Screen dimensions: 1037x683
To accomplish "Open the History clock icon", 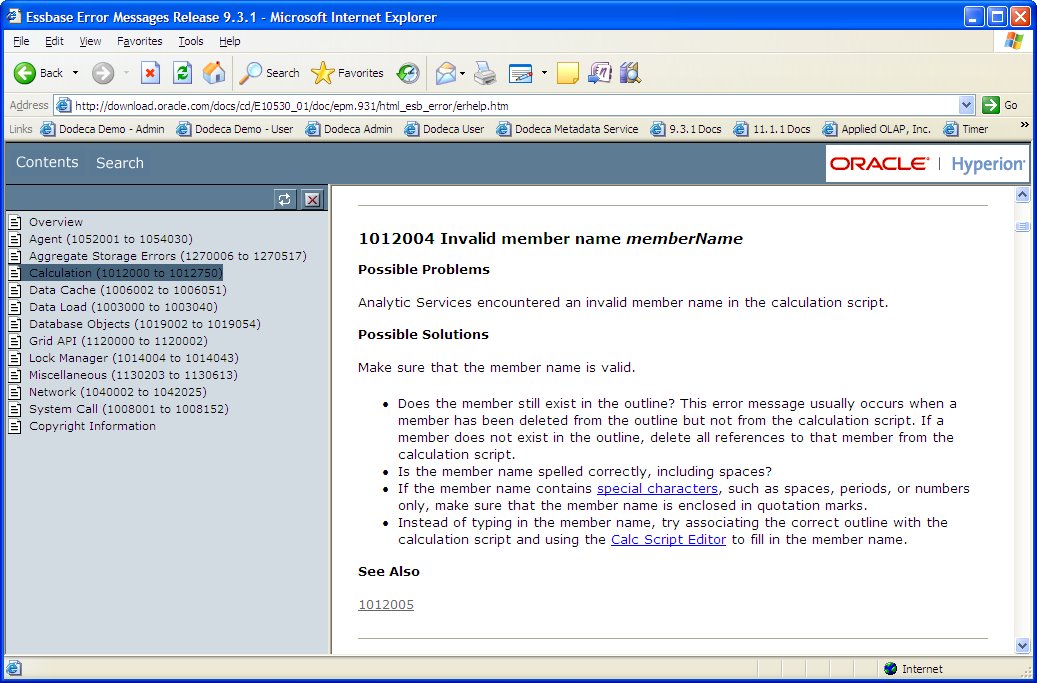I will tap(408, 73).
